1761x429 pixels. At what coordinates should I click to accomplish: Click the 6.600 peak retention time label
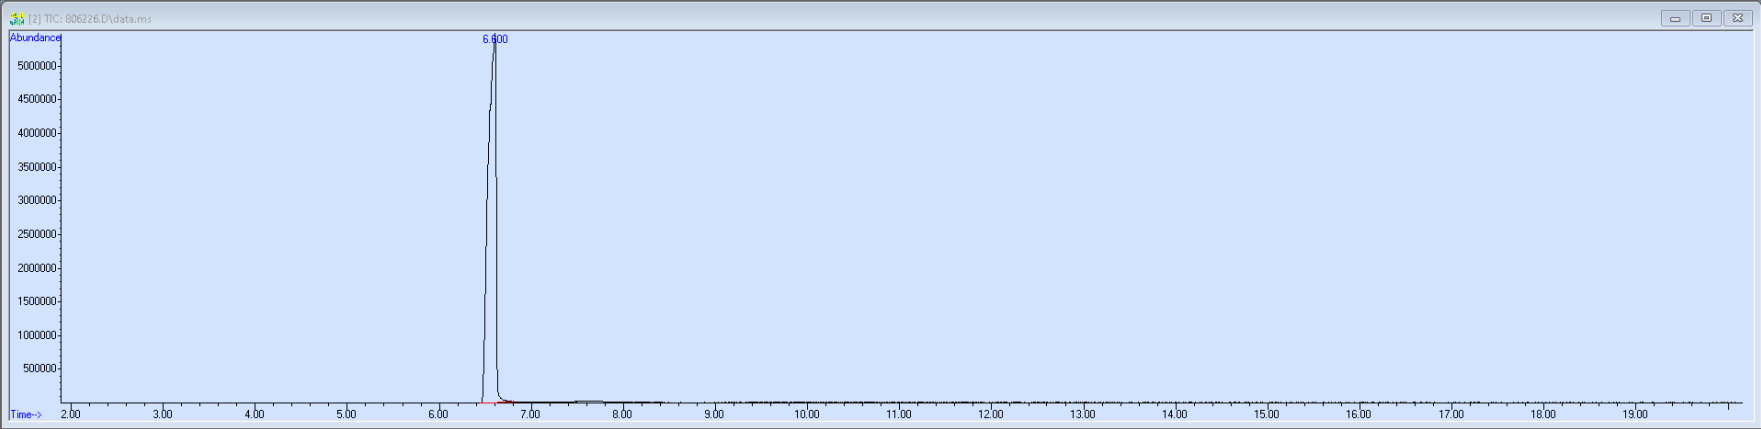(495, 39)
